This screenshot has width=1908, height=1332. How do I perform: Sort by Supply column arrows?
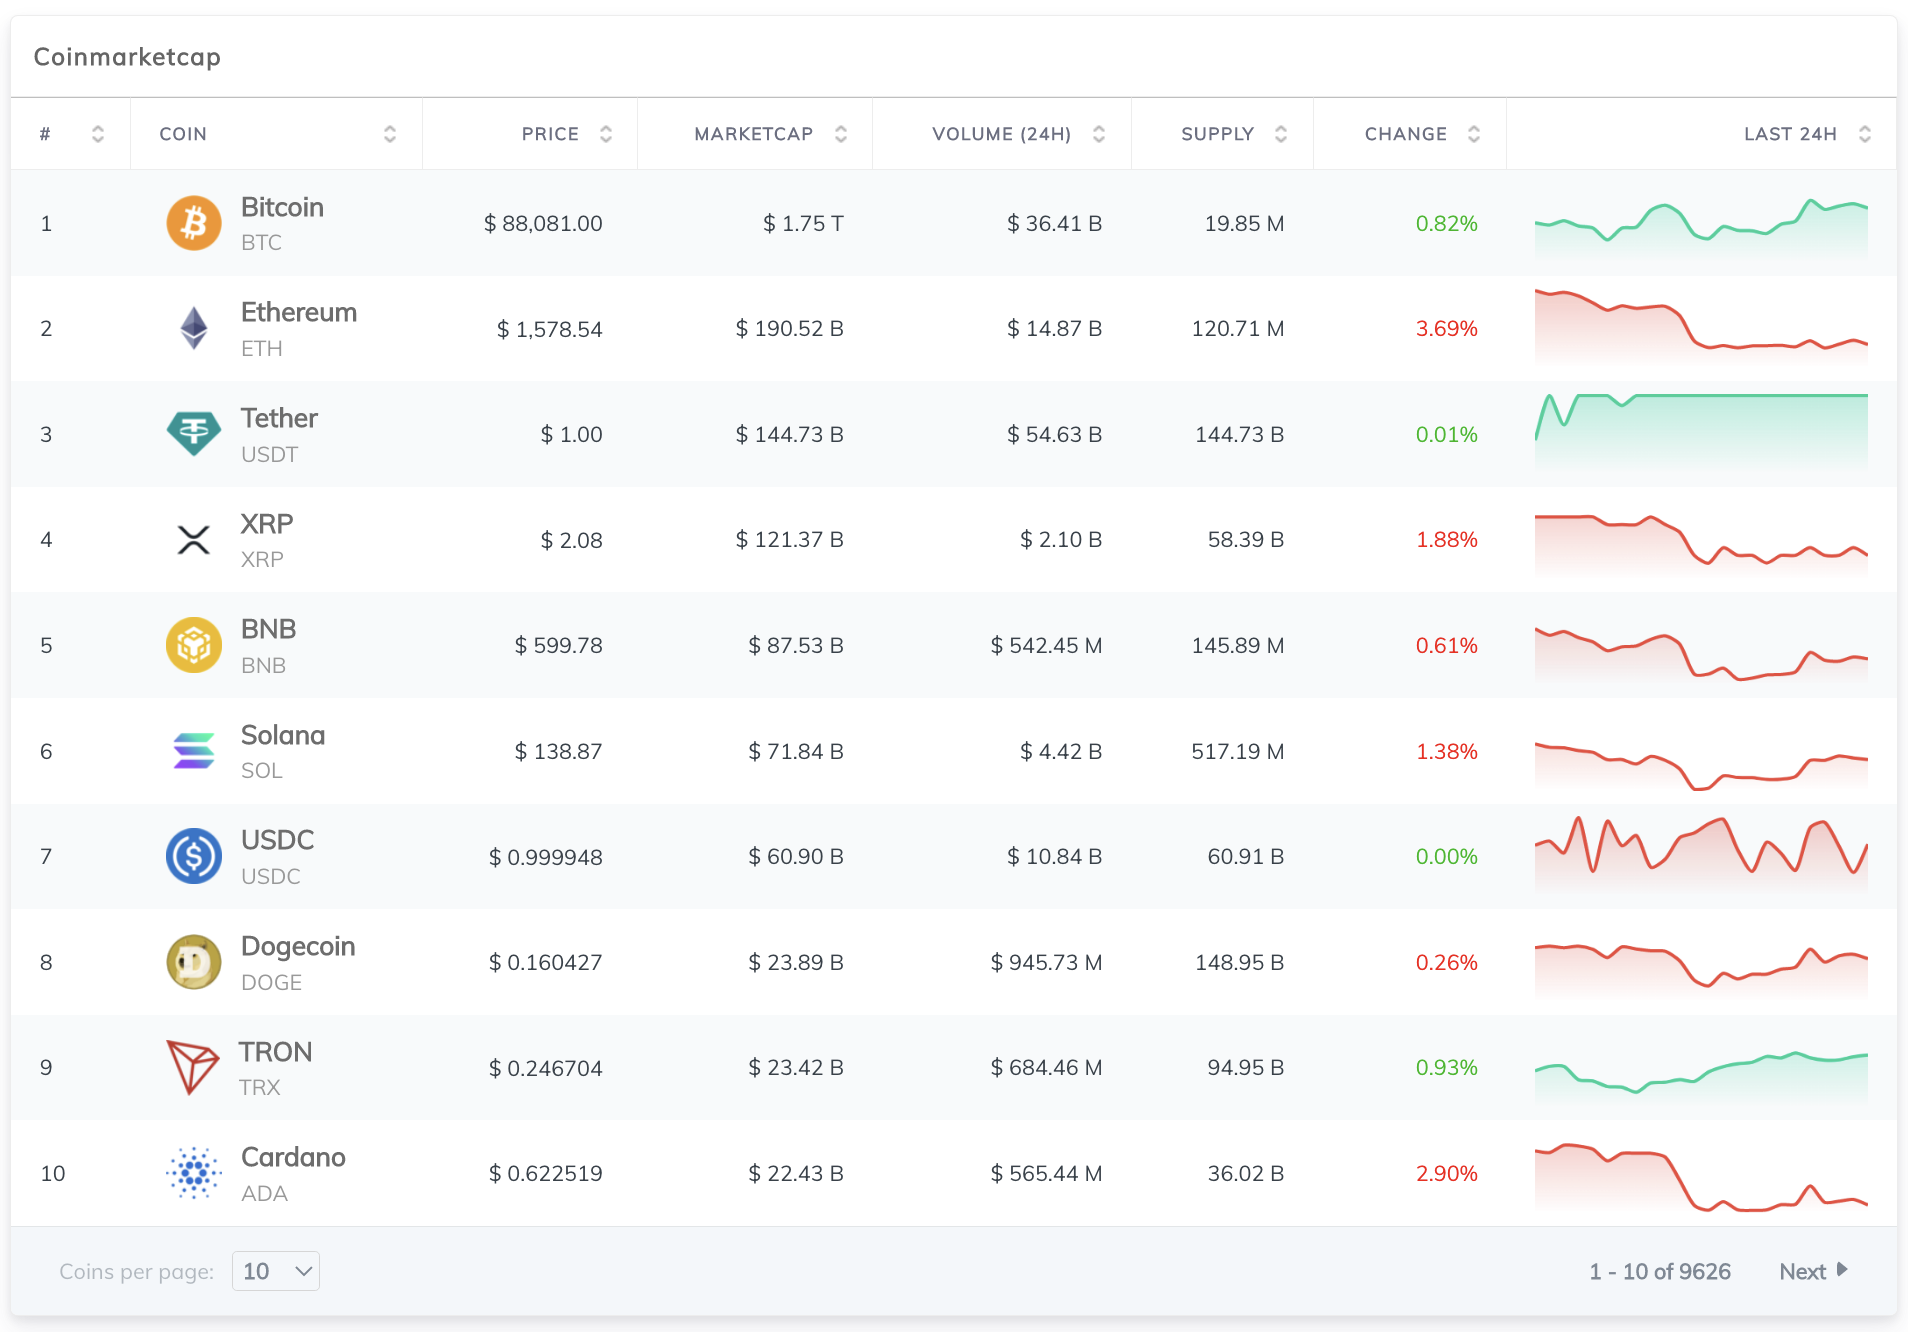point(1280,134)
